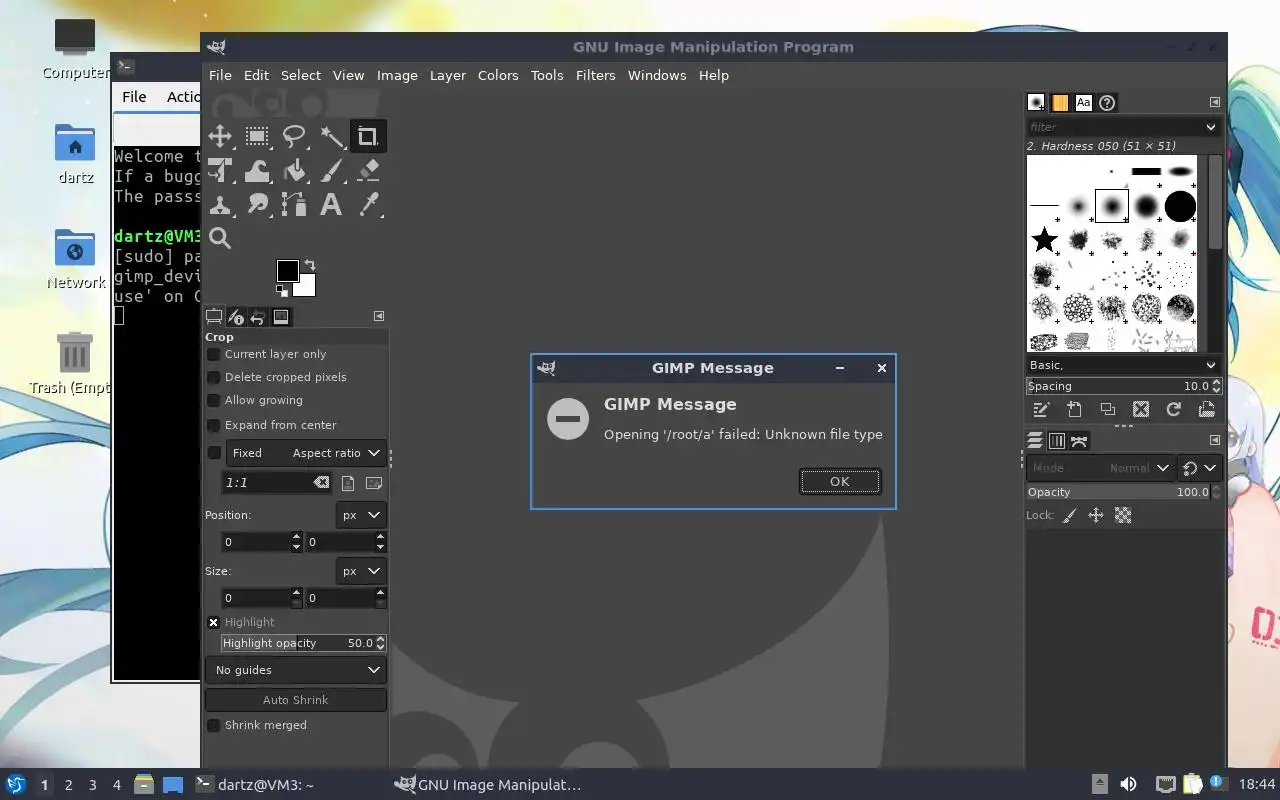The image size is (1280, 800).
Task: Enable Expand from center checkbox
Action: click(213, 425)
